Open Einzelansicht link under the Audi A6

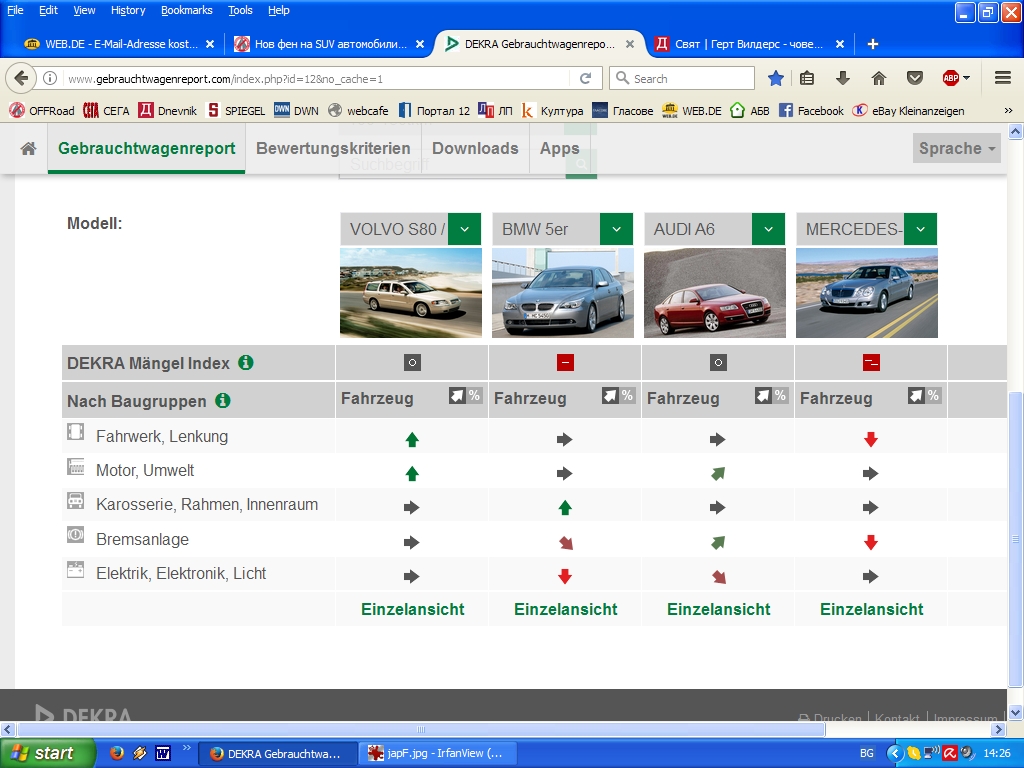(x=718, y=609)
